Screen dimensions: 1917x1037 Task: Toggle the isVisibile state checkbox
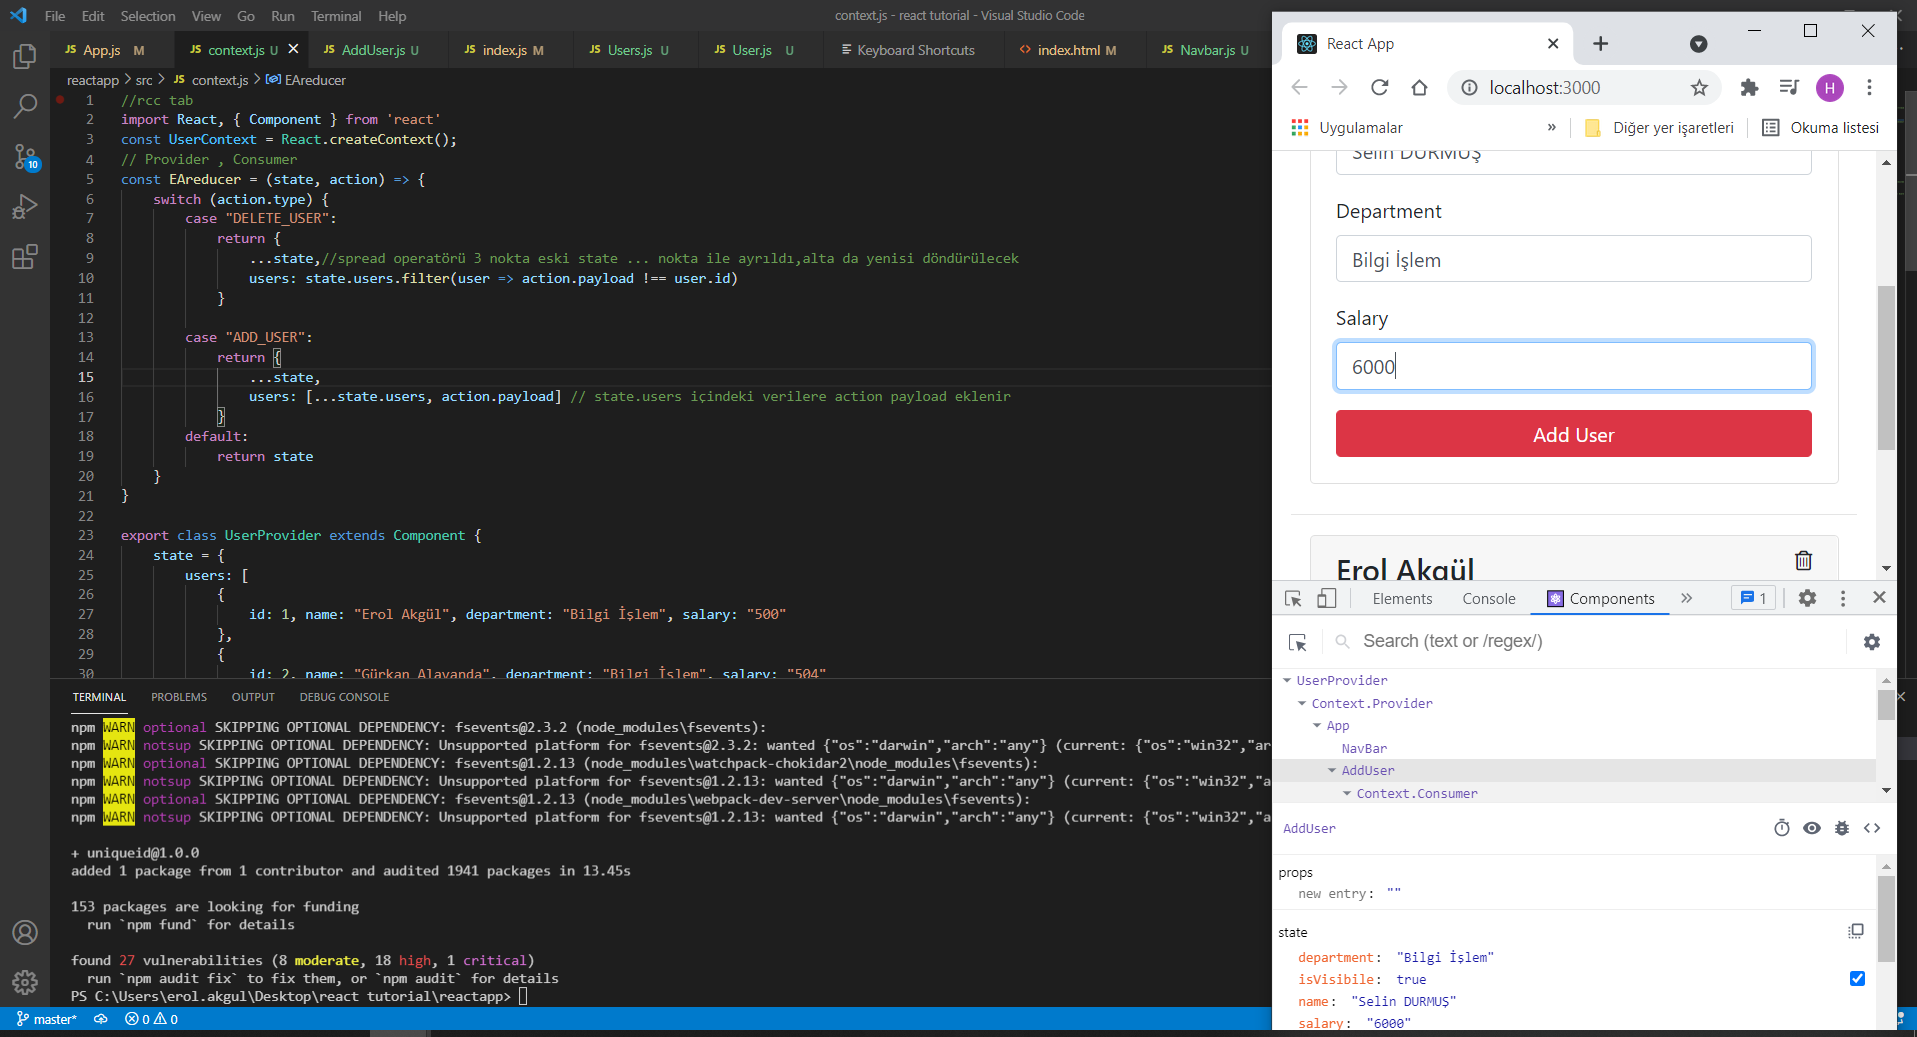pos(1857,979)
